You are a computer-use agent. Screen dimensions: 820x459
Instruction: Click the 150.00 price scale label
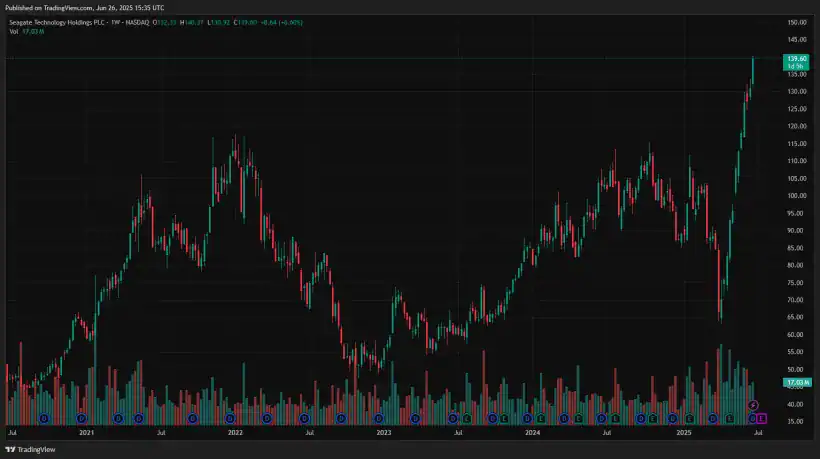[797, 22]
